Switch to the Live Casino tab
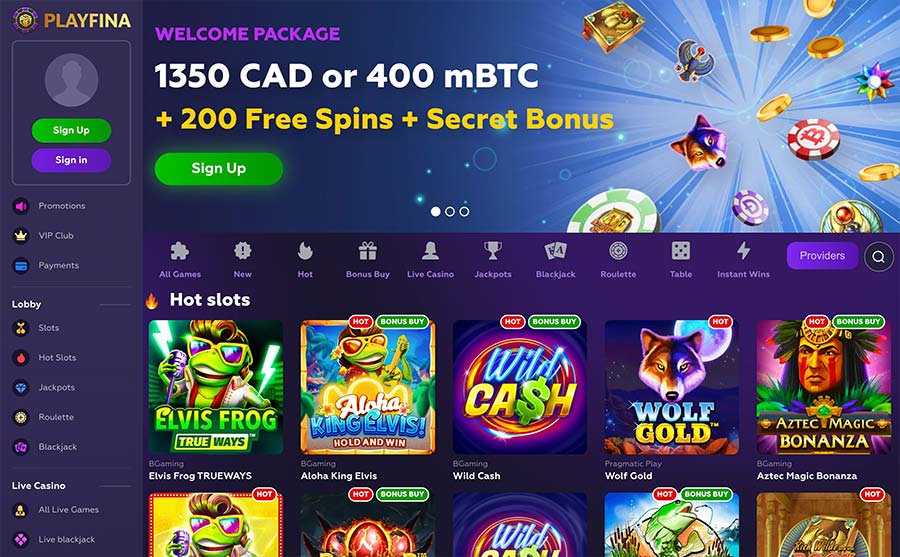The width and height of the screenshot is (900, 557). (x=430, y=259)
